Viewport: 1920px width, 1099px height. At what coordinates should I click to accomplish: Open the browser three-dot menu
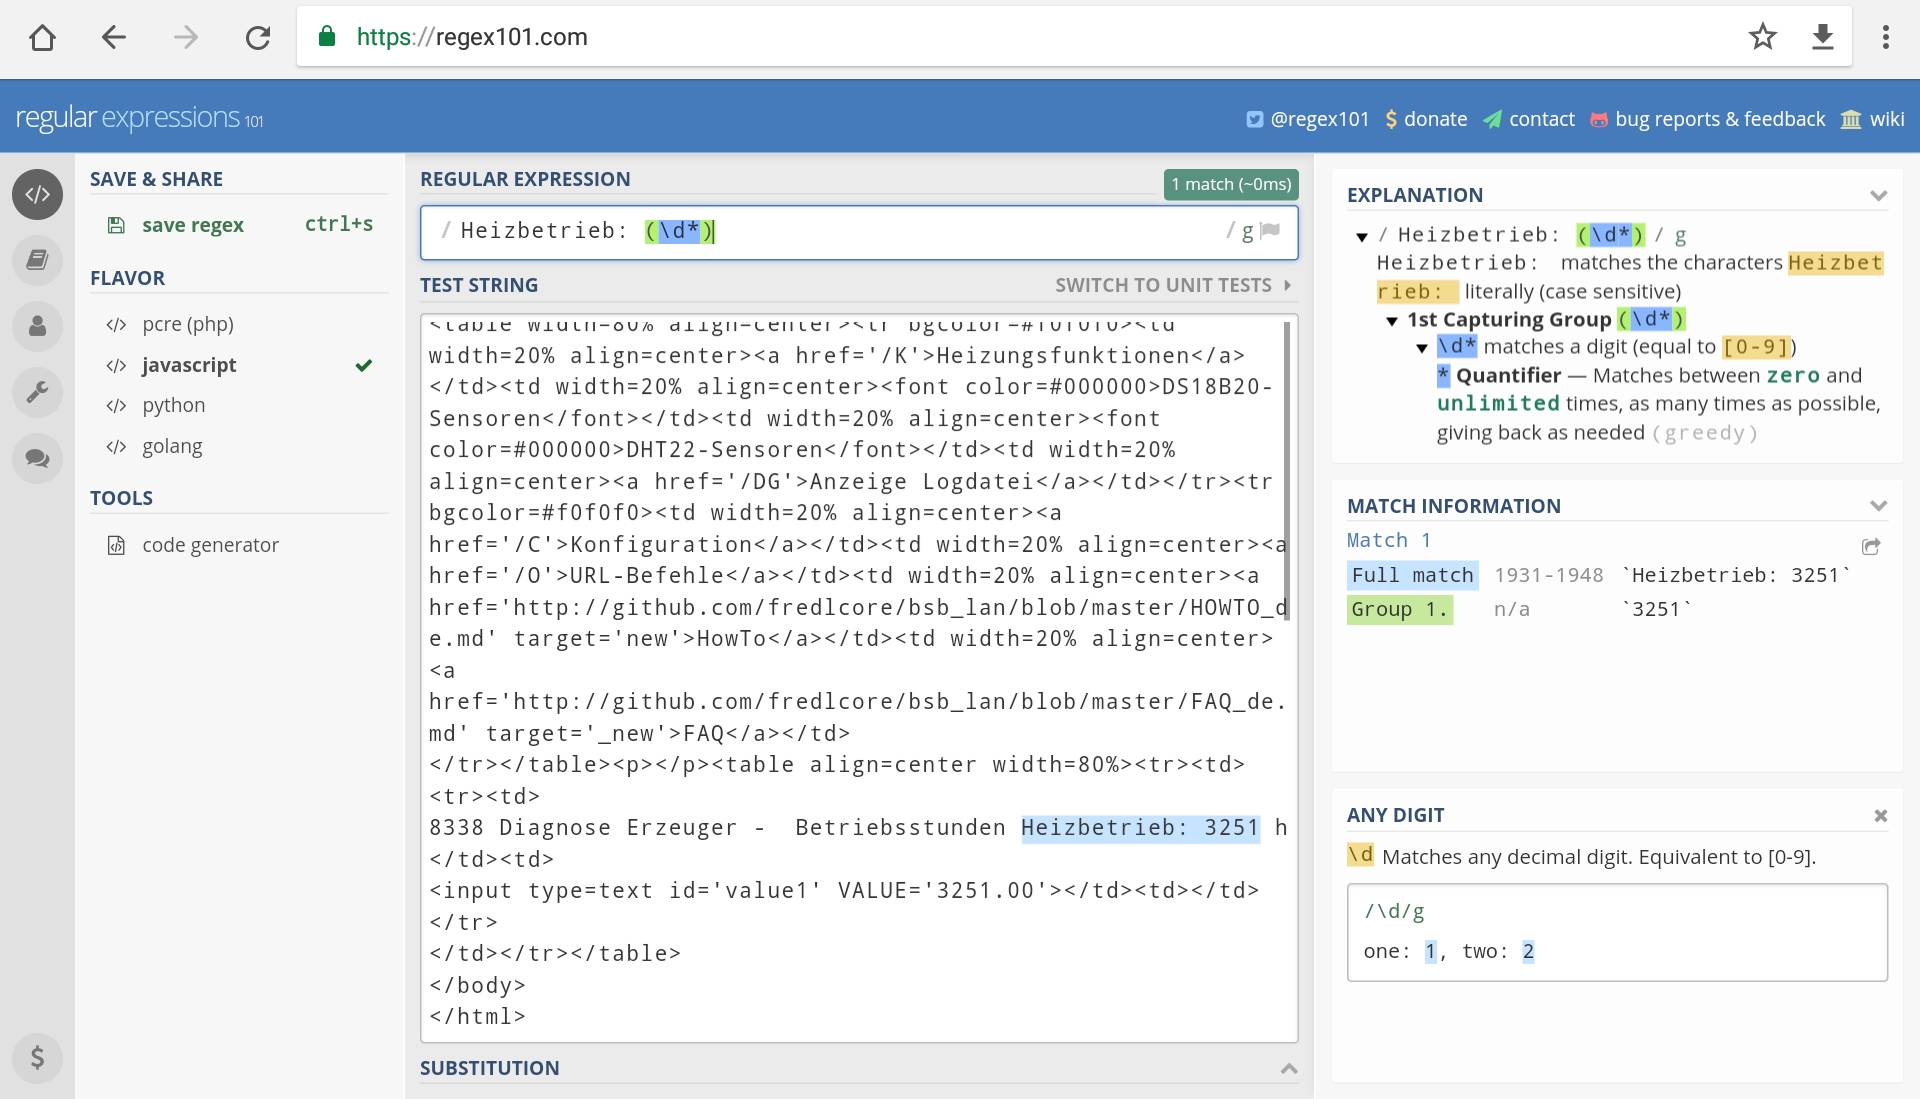(1886, 37)
